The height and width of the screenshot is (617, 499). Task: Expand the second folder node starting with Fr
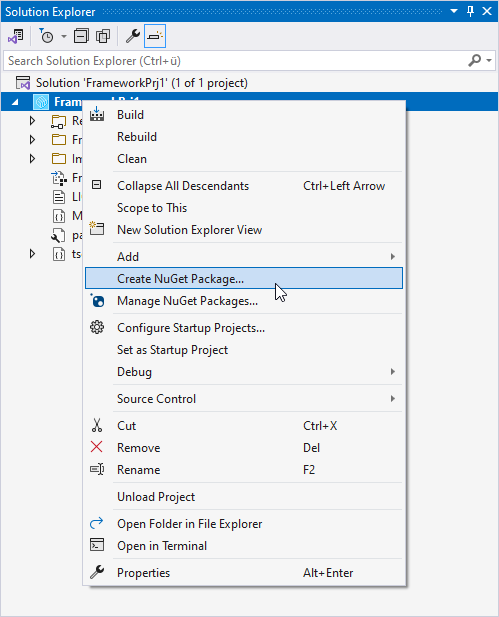[32, 140]
